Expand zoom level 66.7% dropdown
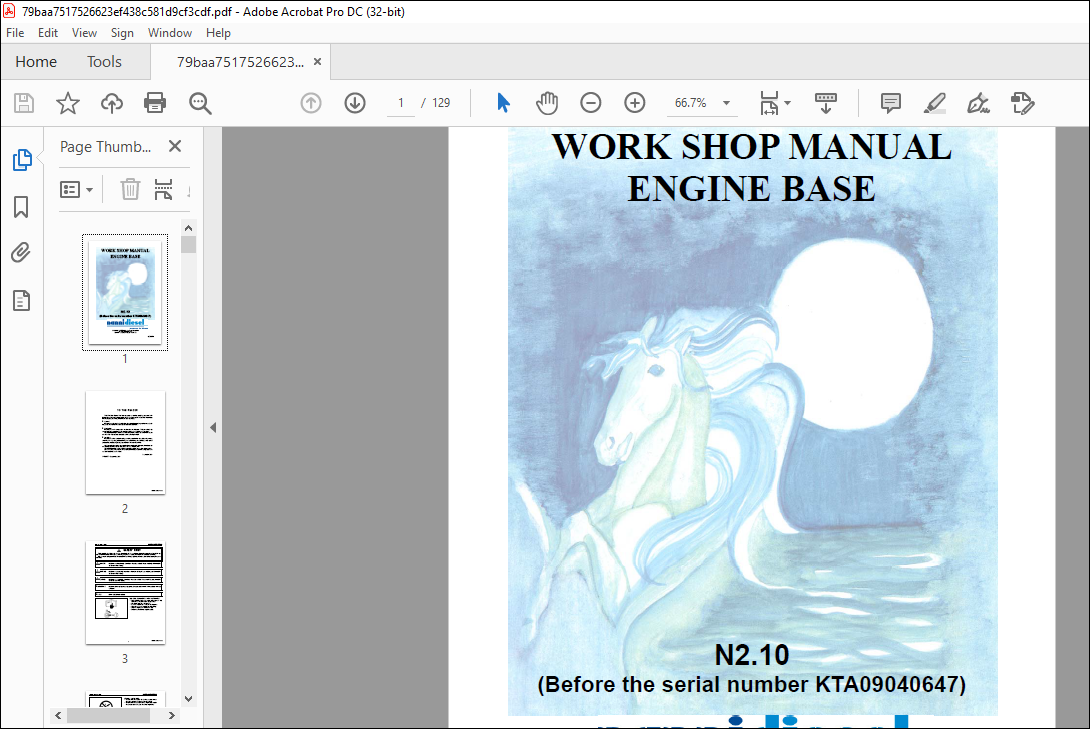1090x729 pixels. [x=726, y=103]
